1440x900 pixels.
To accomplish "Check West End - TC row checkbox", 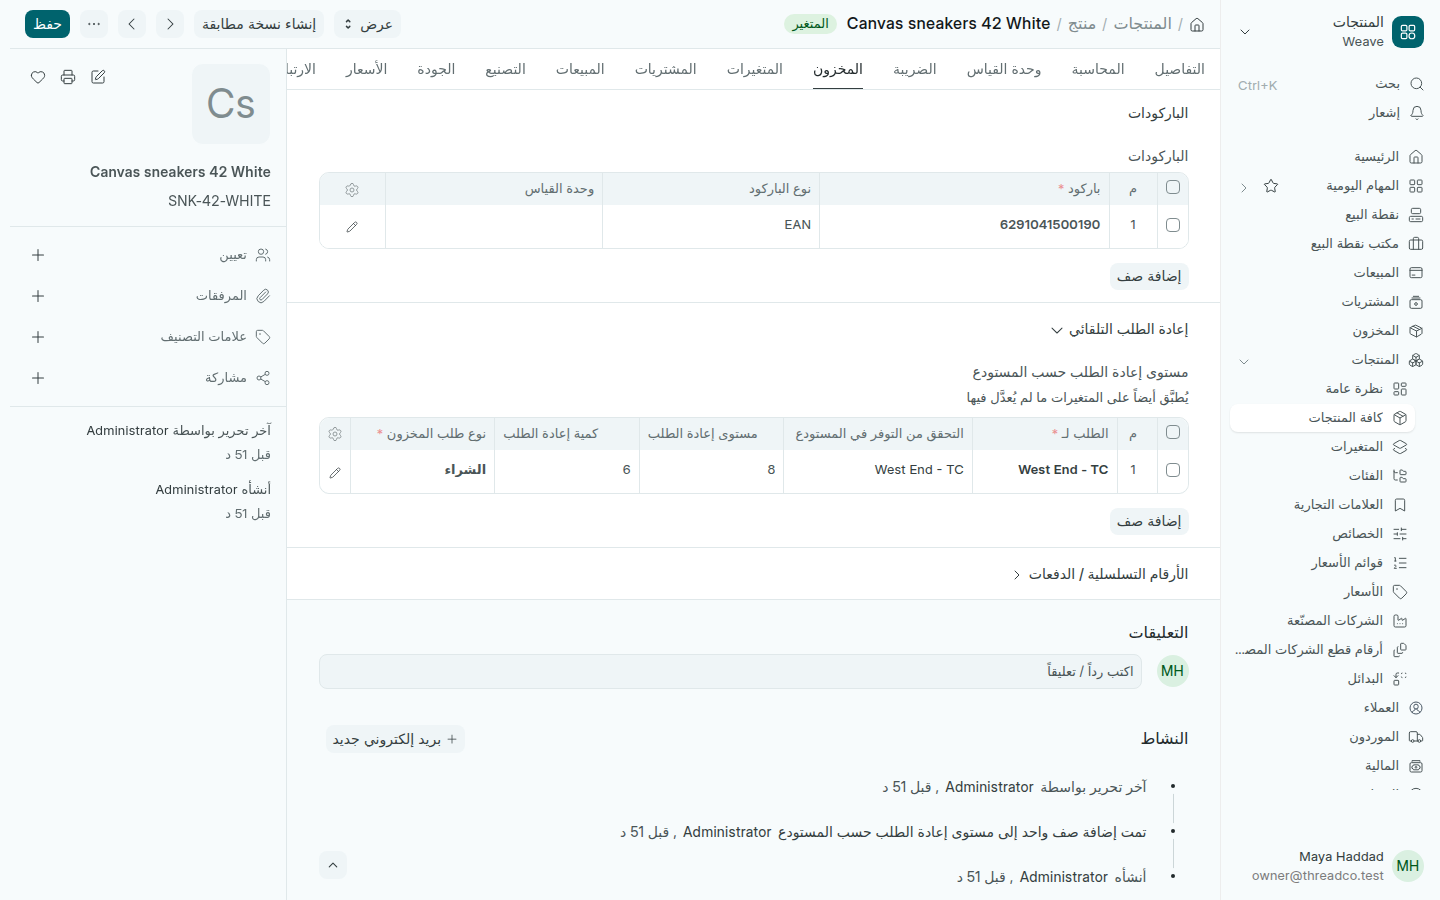I will 1173,470.
